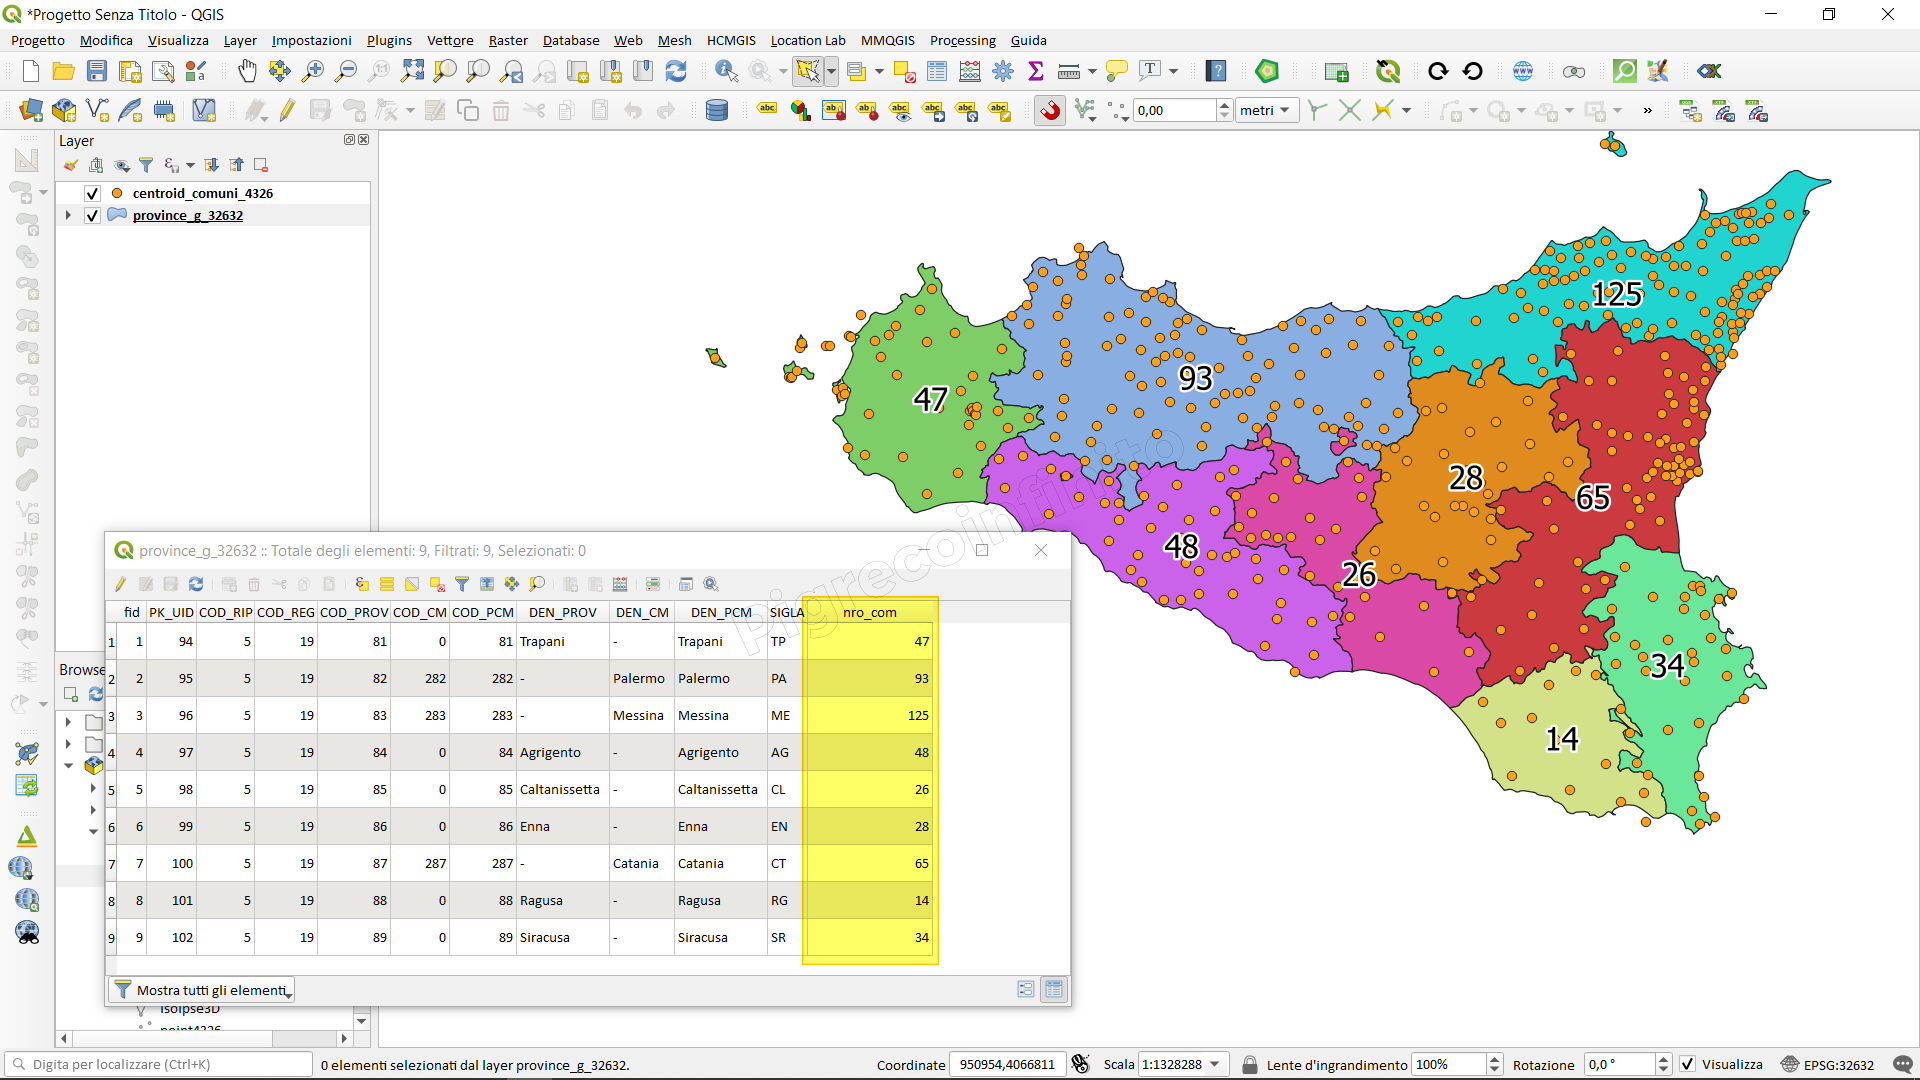Expand the province_g_32632 layer tree
The height and width of the screenshot is (1080, 1920).
68,215
